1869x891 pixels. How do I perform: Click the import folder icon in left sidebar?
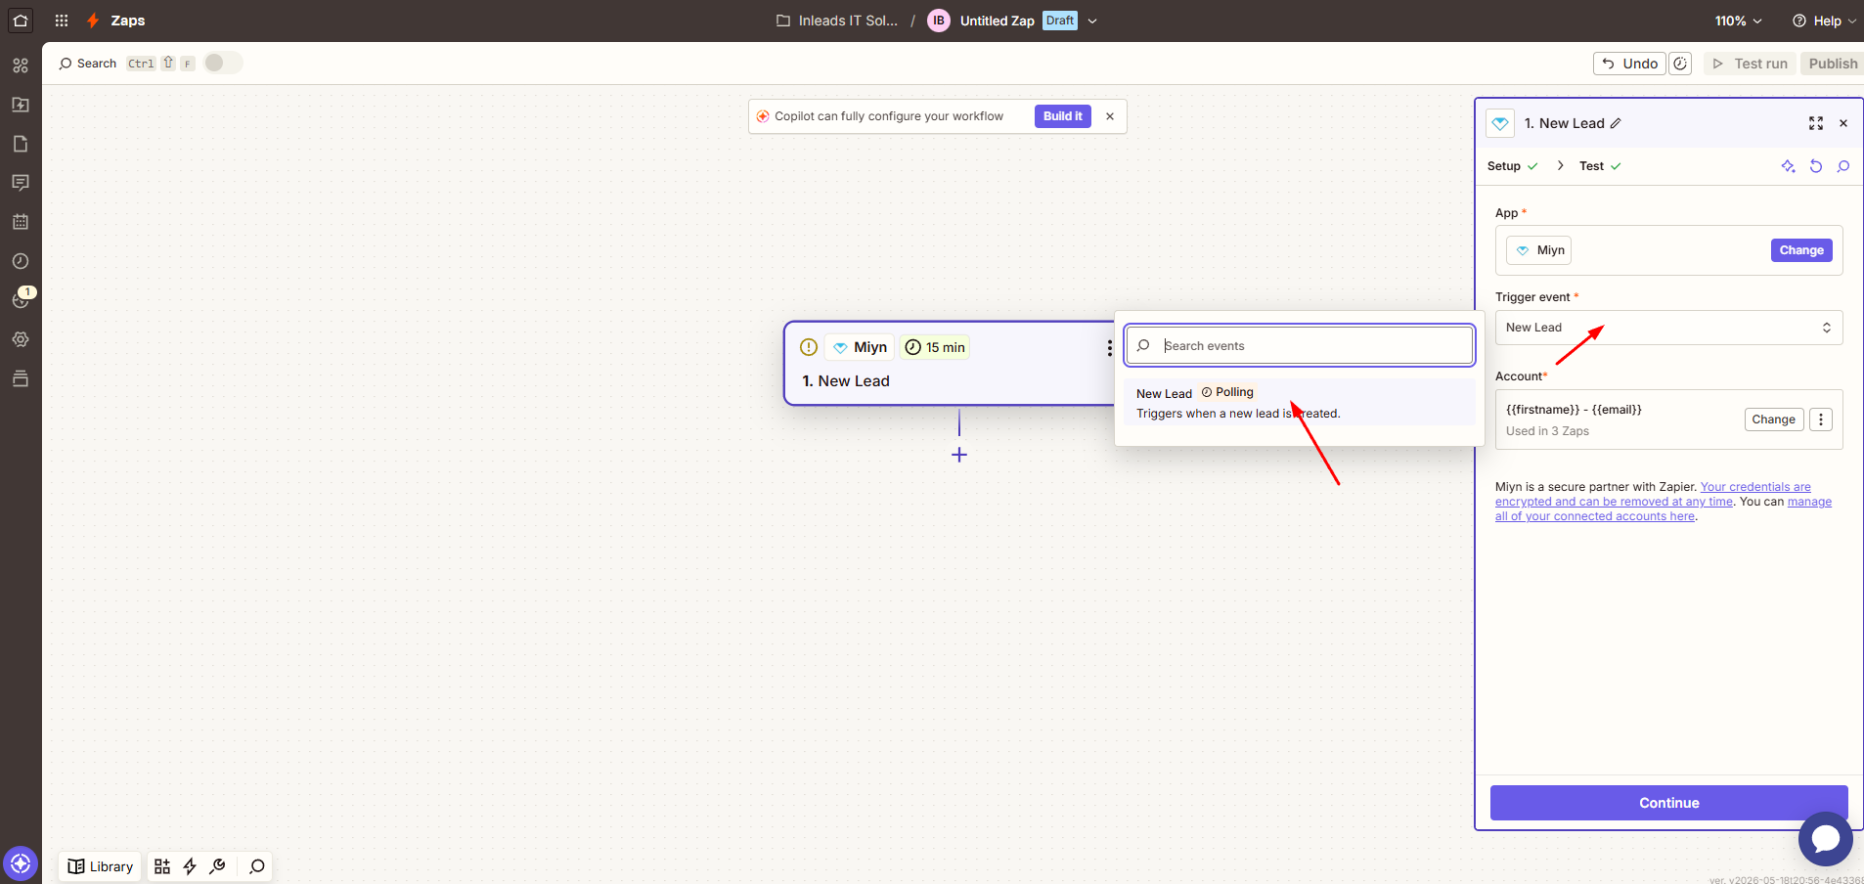coord(20,105)
